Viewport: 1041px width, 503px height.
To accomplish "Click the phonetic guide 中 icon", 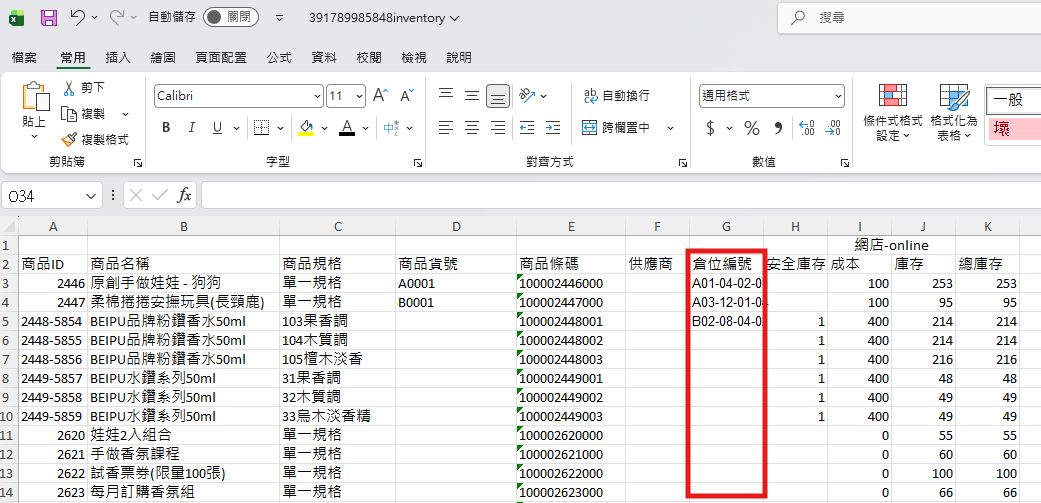I will pyautogui.click(x=391, y=127).
